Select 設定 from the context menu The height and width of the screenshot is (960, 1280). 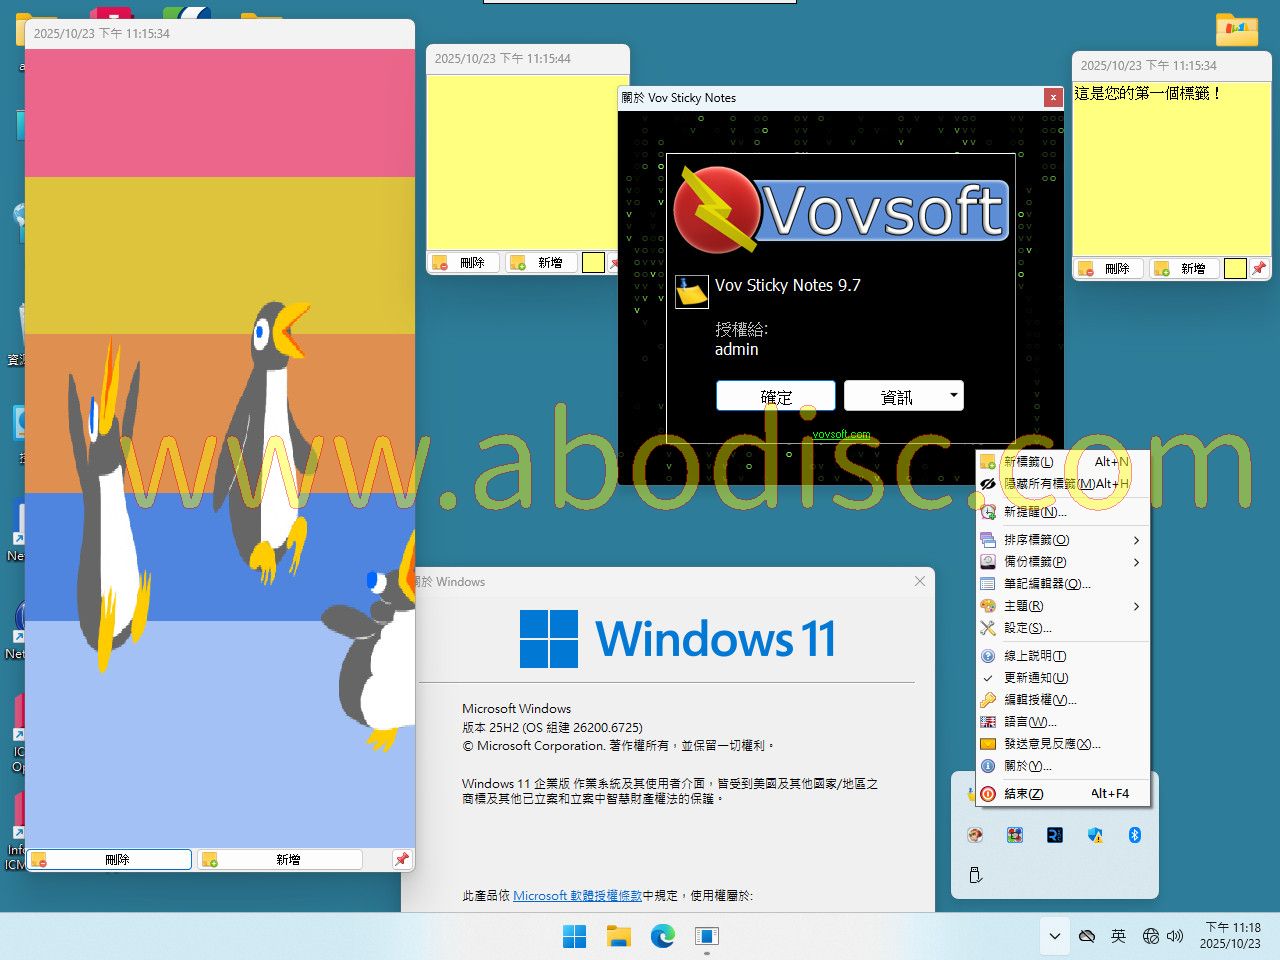[1027, 628]
